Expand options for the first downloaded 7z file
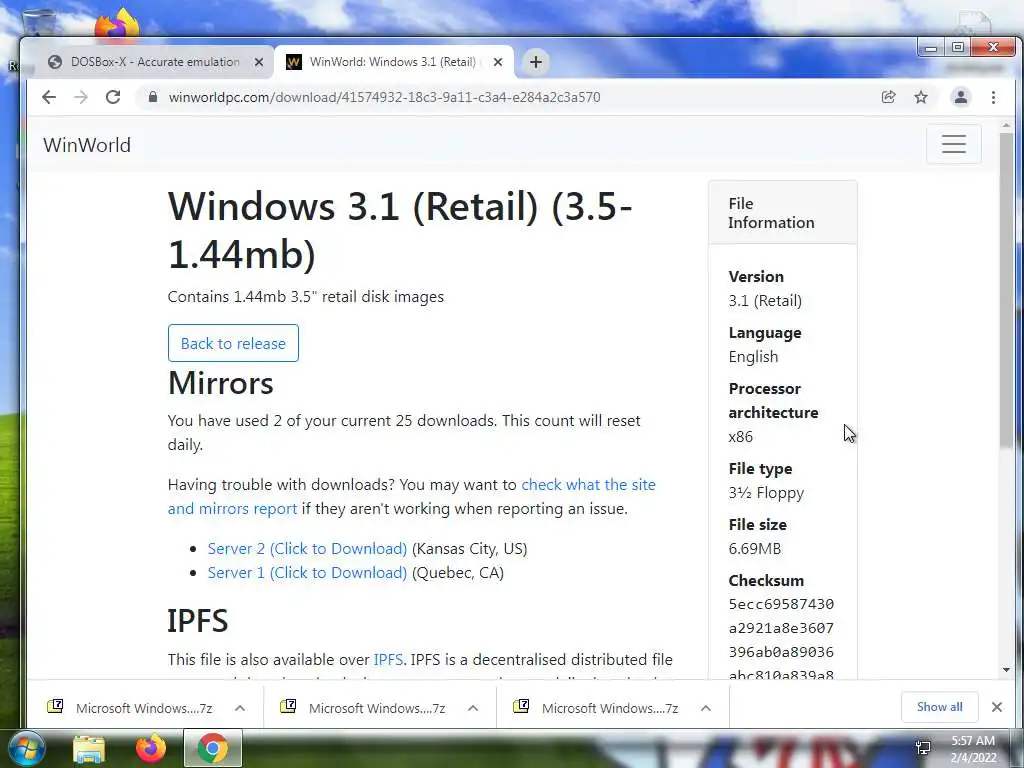The width and height of the screenshot is (1024, 768). (x=240, y=708)
